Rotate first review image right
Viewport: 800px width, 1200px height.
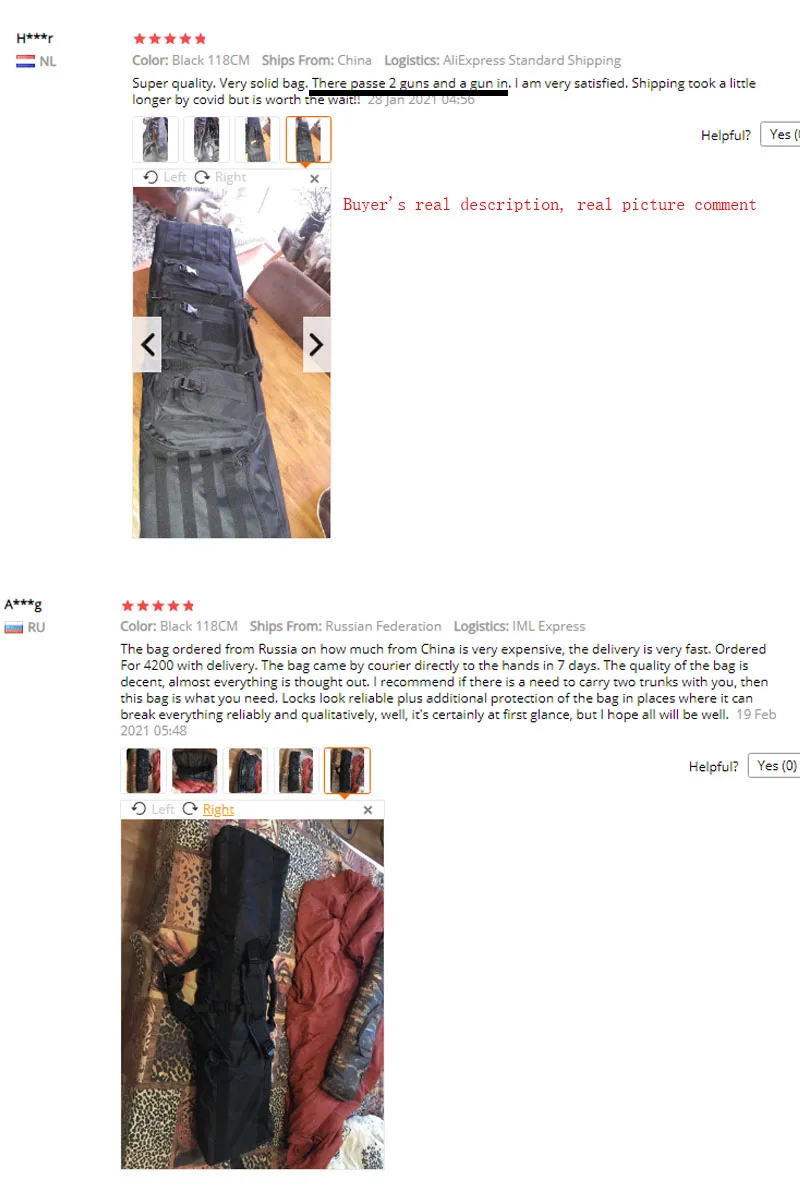220,177
